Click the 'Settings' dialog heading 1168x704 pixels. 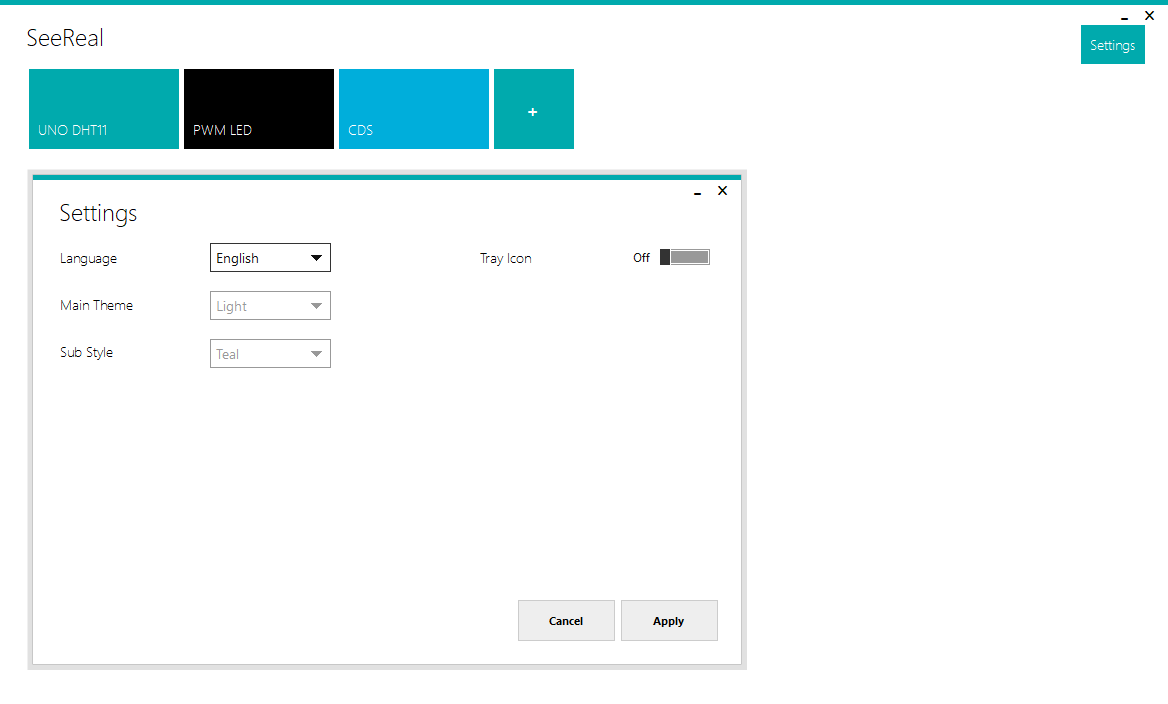point(98,213)
